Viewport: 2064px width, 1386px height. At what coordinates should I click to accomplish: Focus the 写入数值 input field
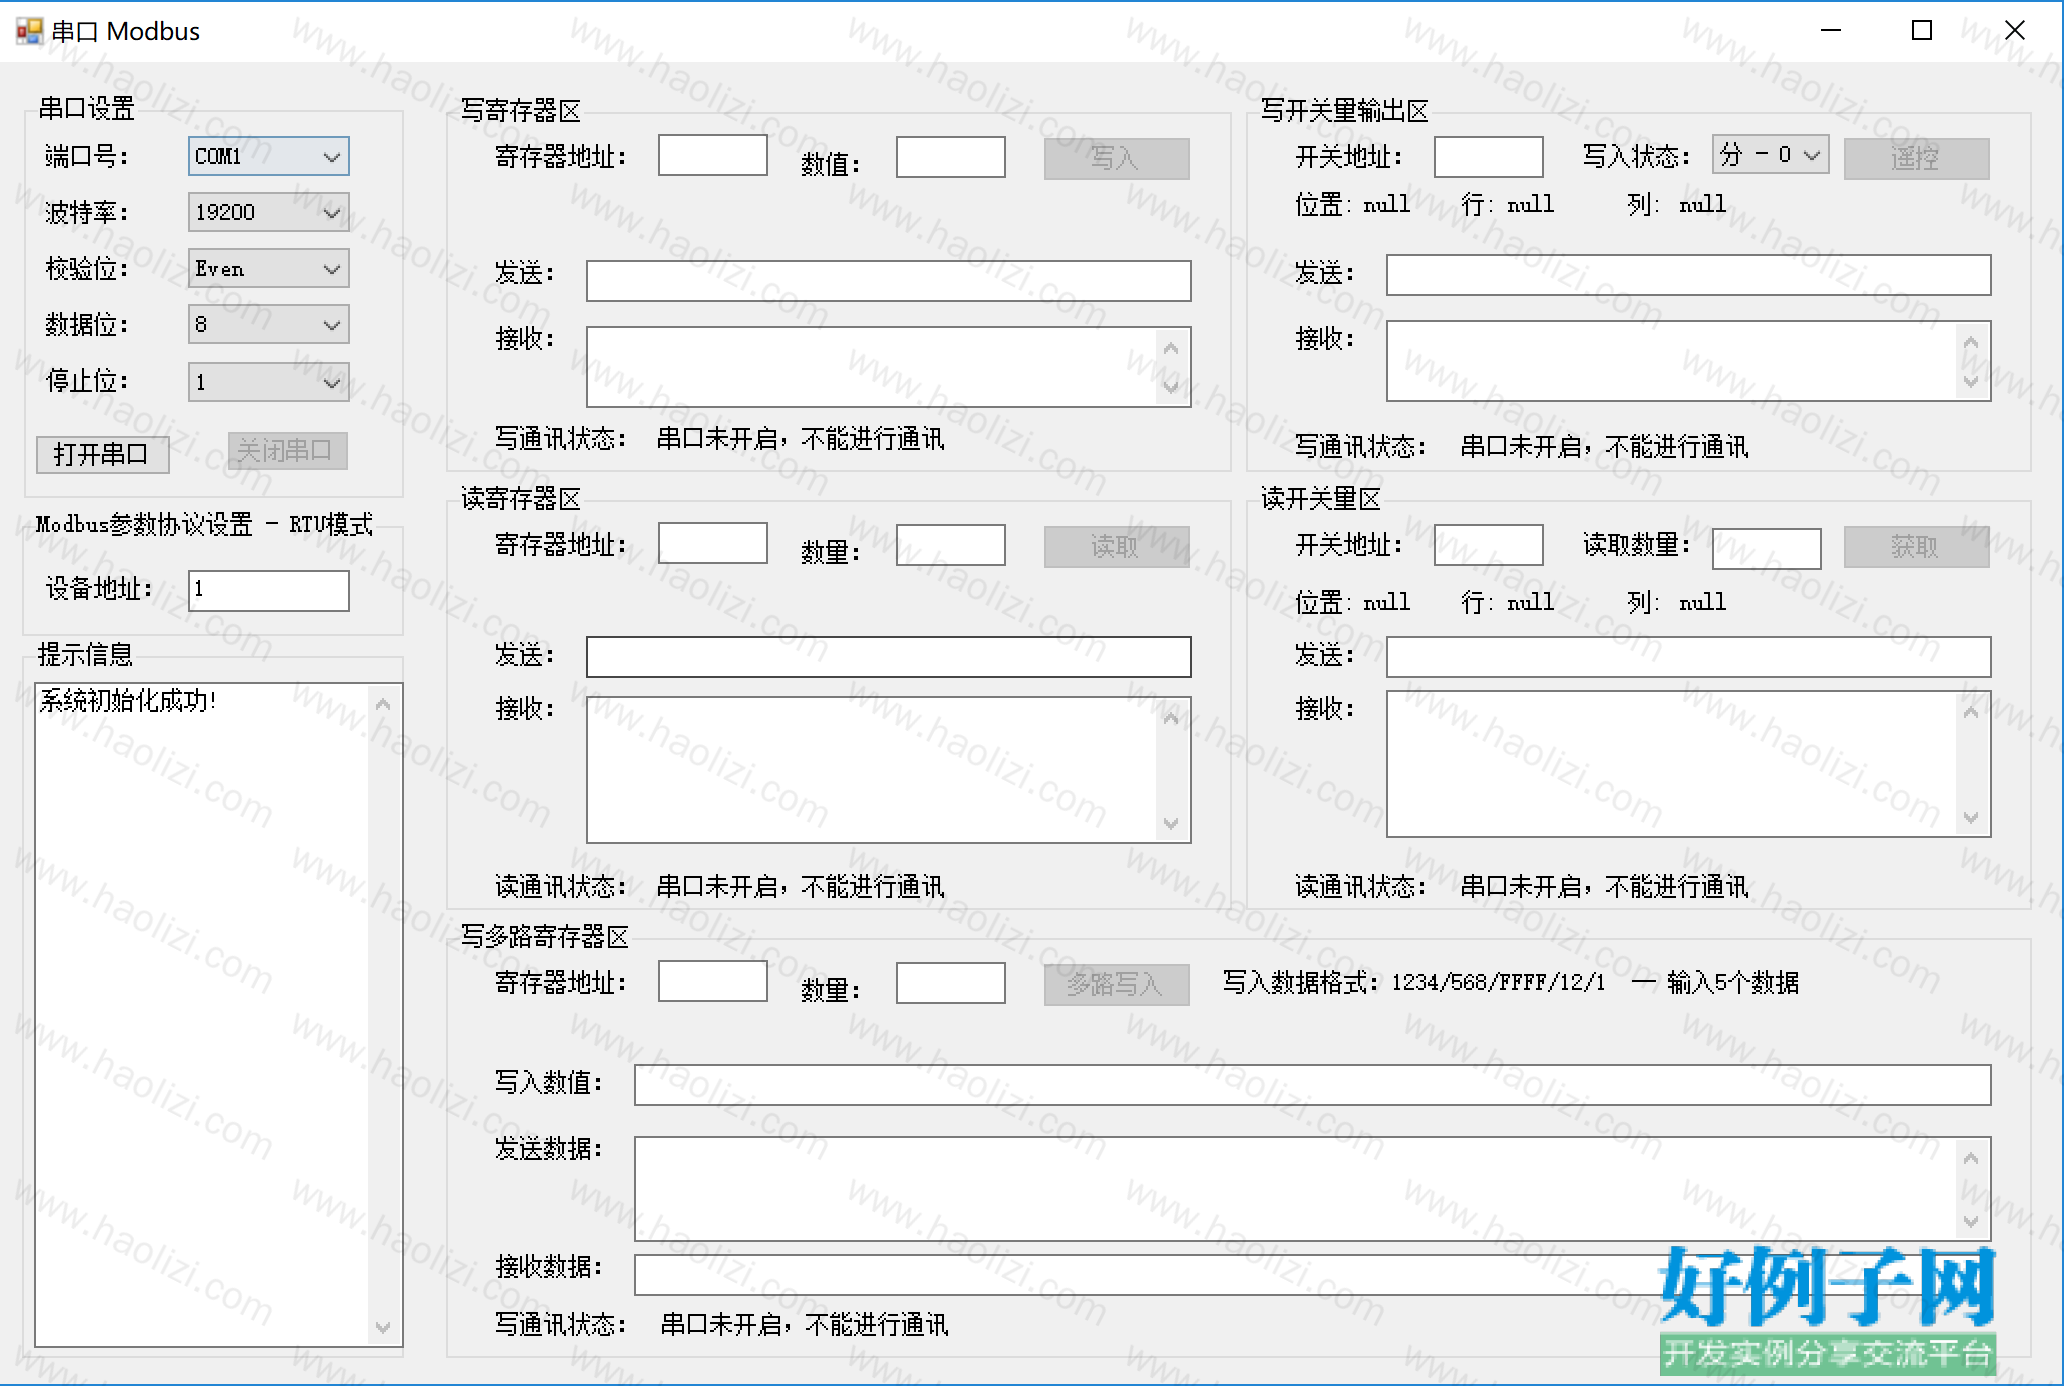(1312, 1085)
